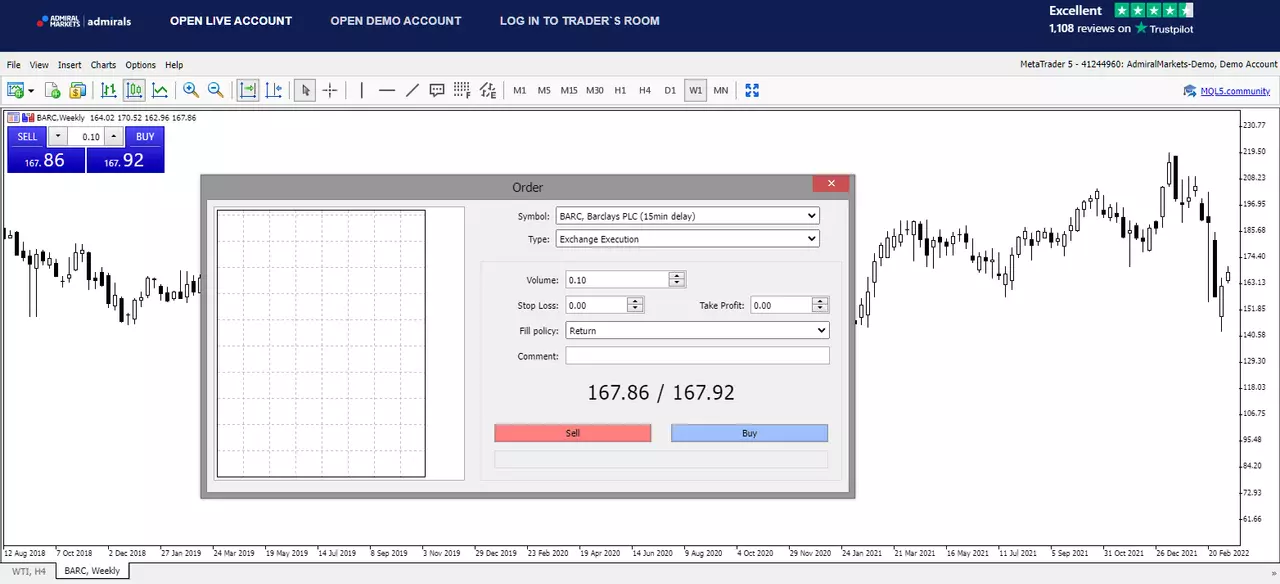Toggle fullscreen chart mode

pyautogui.click(x=752, y=90)
